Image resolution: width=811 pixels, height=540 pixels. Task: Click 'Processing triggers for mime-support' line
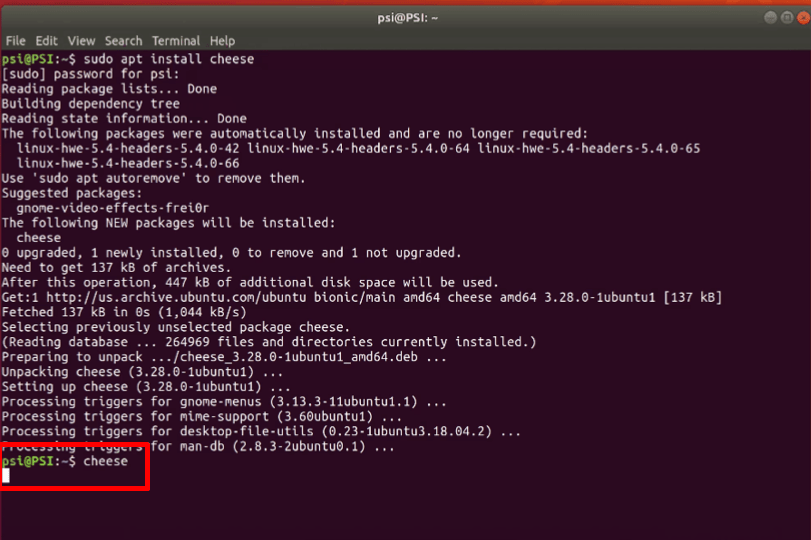(x=202, y=416)
